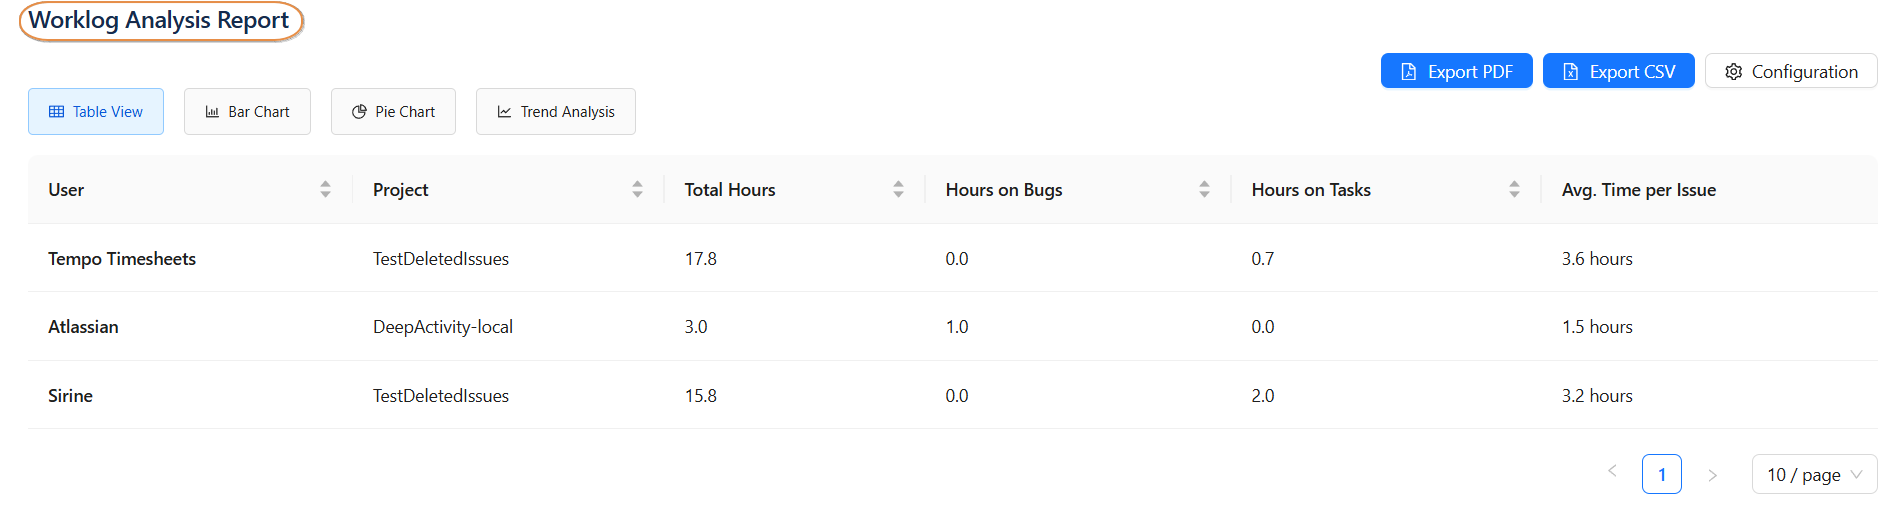This screenshot has width=1902, height=506.
Task: Show the Pie Chart view
Action: pyautogui.click(x=393, y=112)
